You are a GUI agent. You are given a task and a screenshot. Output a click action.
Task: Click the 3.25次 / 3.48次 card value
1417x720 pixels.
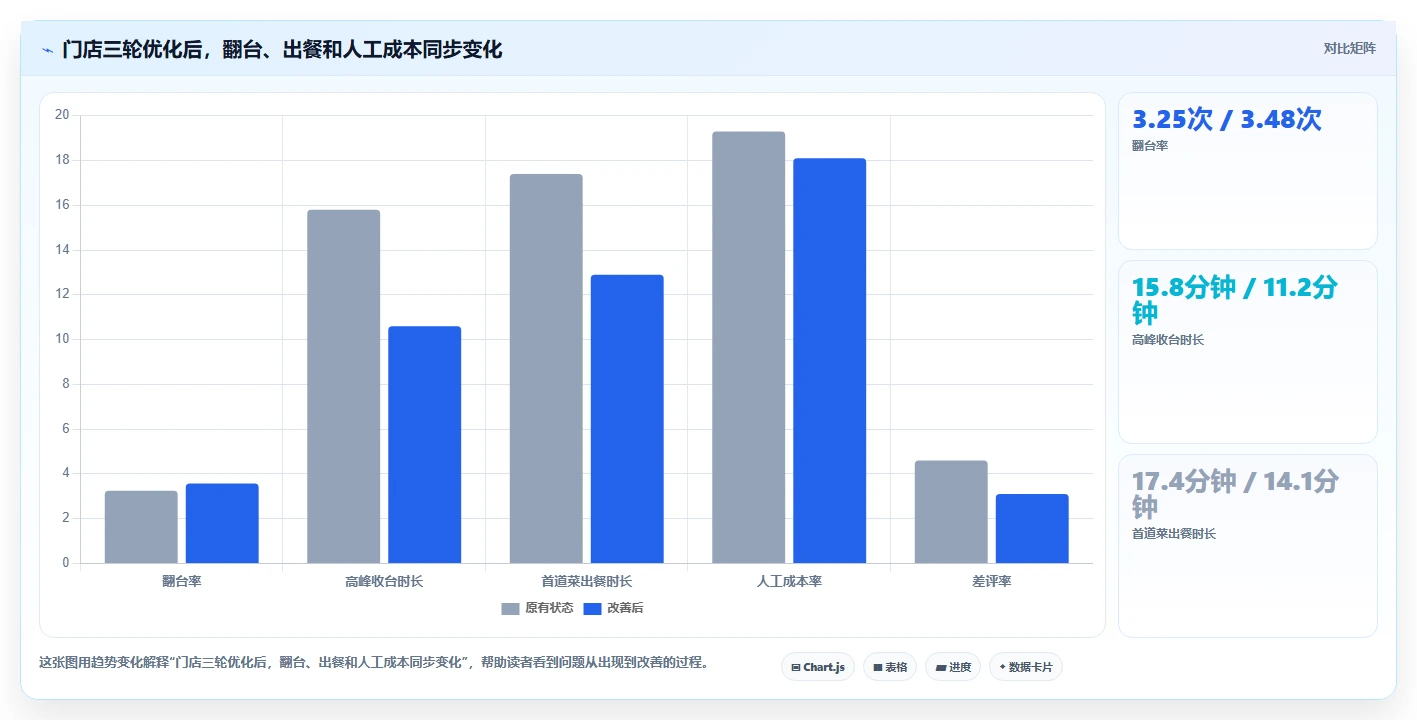1227,119
